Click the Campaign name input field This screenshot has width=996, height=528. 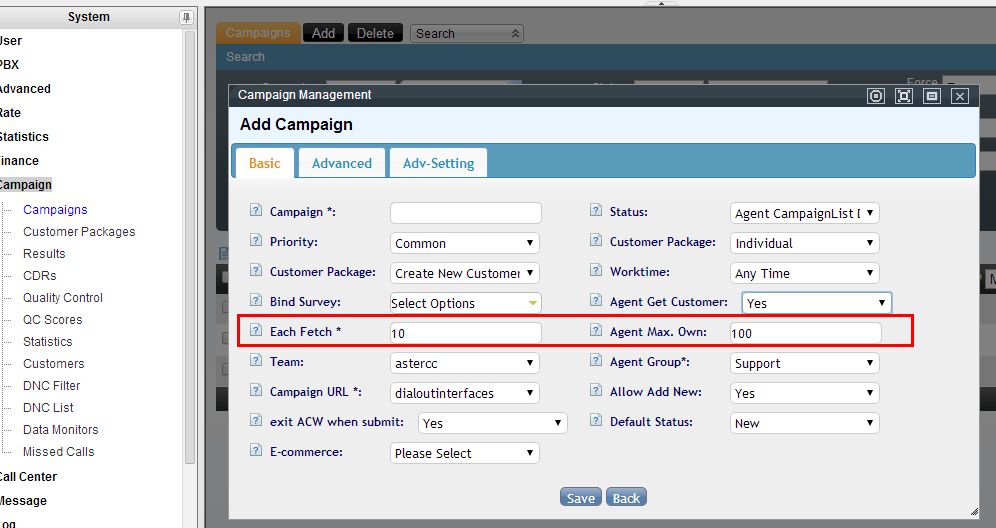(465, 213)
